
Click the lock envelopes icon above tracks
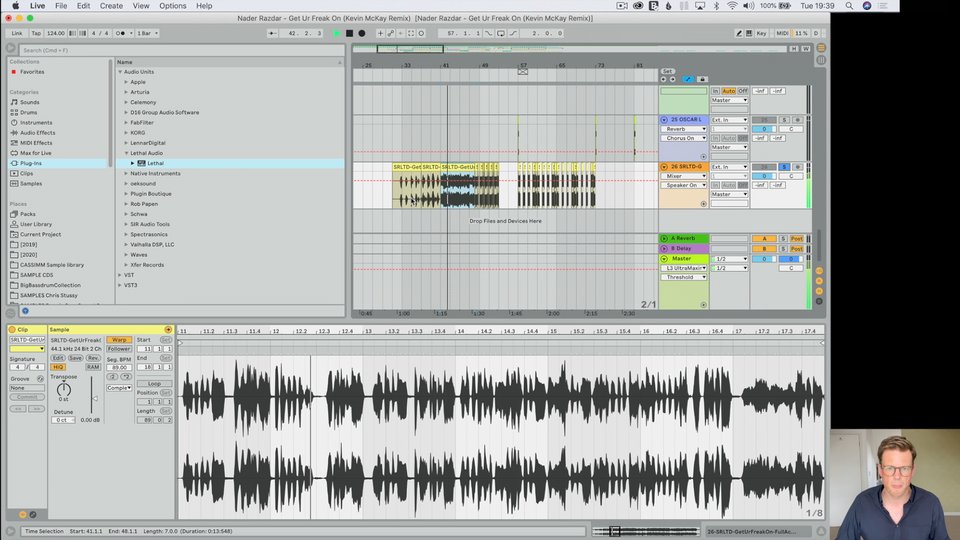click(702, 79)
